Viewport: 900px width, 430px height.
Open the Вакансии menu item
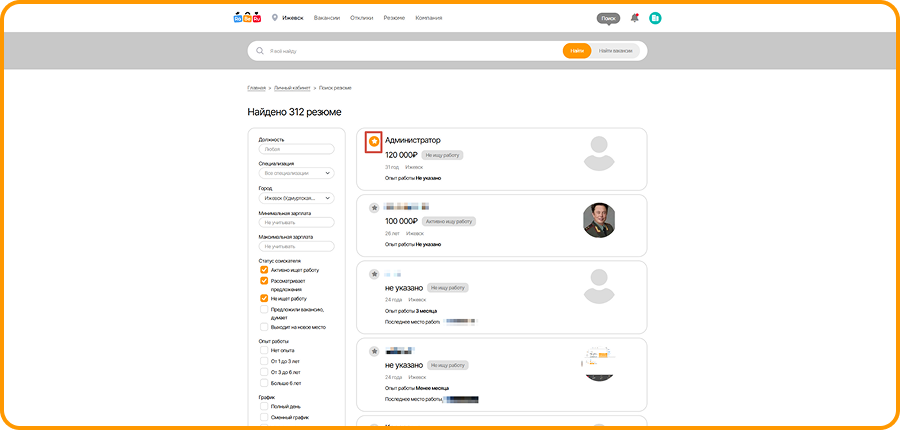pyautogui.click(x=326, y=18)
